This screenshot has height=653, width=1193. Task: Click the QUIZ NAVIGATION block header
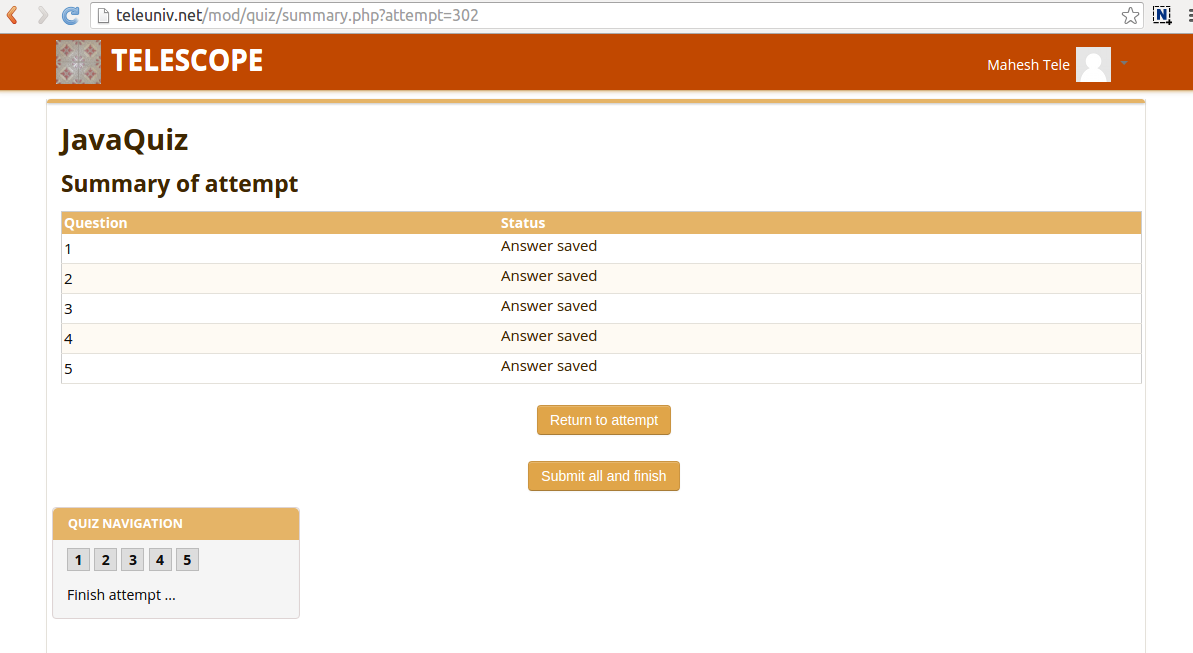(176, 524)
